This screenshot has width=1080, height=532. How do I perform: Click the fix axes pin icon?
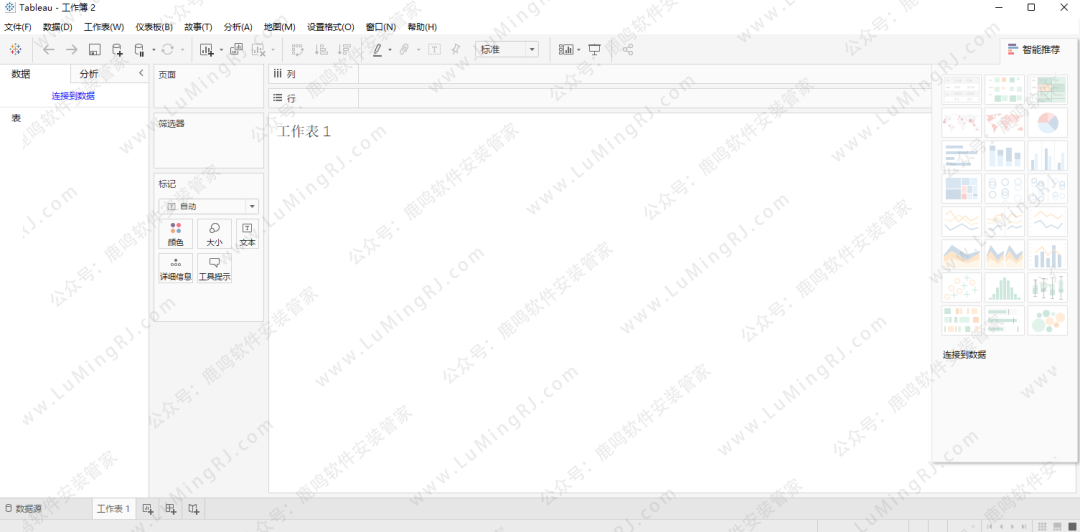coord(455,50)
